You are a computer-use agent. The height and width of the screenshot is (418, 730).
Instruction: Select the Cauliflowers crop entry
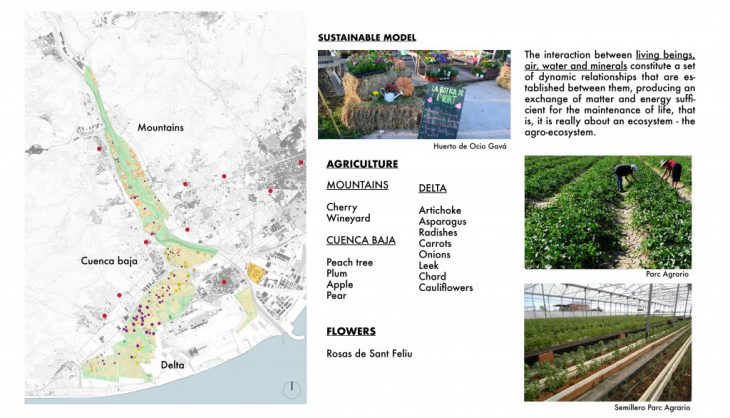coord(446,288)
